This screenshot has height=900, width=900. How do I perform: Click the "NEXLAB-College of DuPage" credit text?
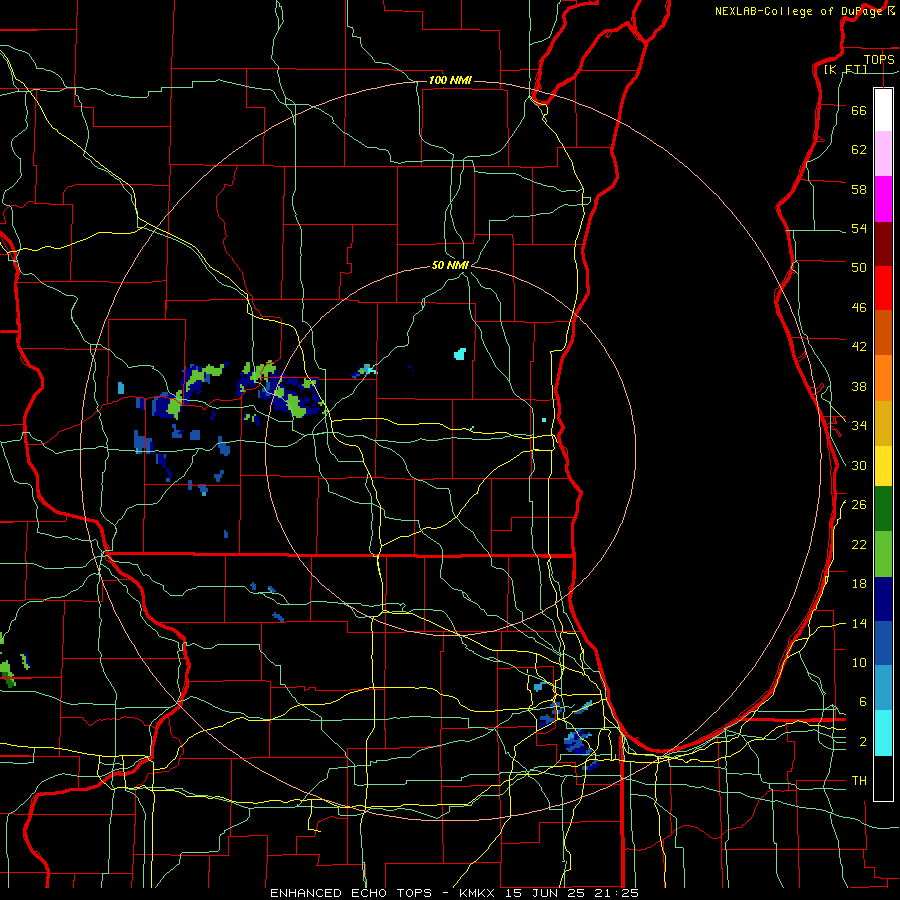[x=799, y=11]
